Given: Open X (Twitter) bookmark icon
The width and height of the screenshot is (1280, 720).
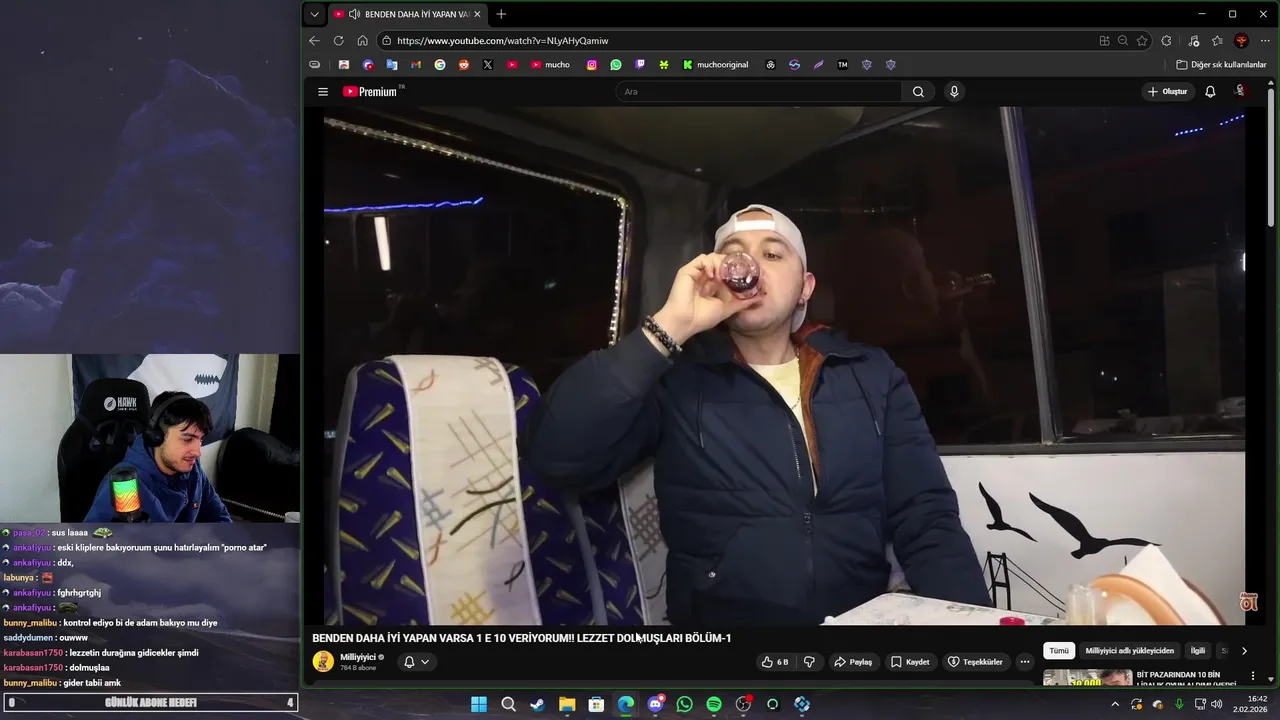Looking at the screenshot, I should 488,65.
